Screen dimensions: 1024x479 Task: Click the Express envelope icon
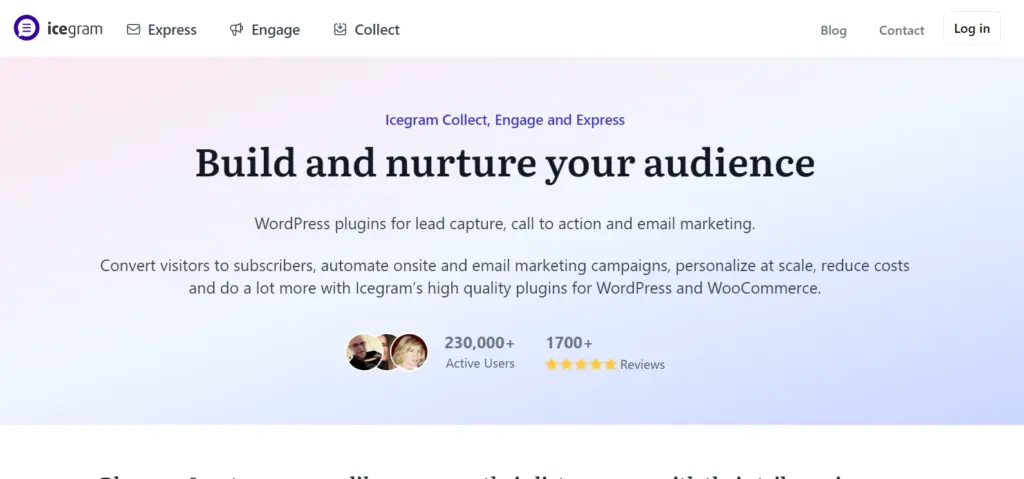tap(133, 29)
